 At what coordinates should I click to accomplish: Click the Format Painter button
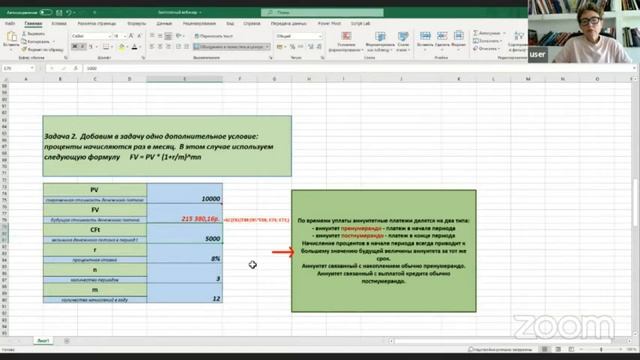42,49
